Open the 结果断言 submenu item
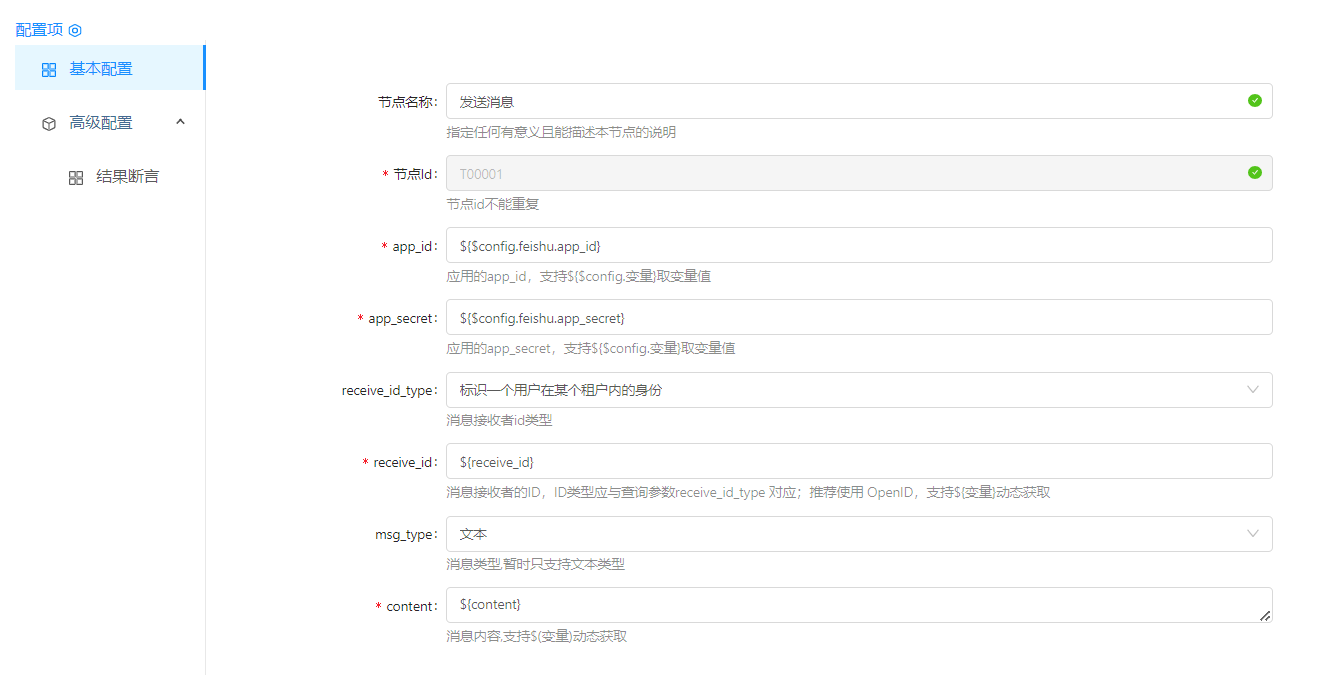The height and width of the screenshot is (675, 1334). (x=127, y=177)
